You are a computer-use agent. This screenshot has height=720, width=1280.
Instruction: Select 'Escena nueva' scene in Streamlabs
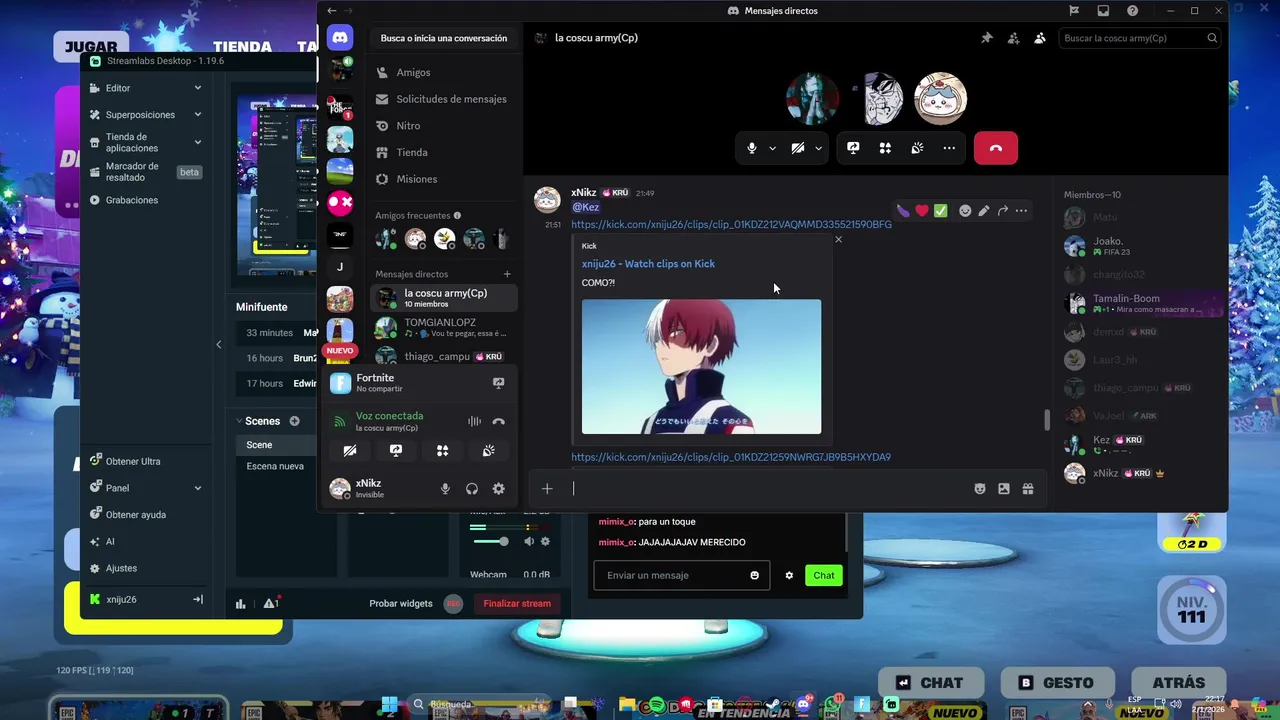click(x=275, y=466)
